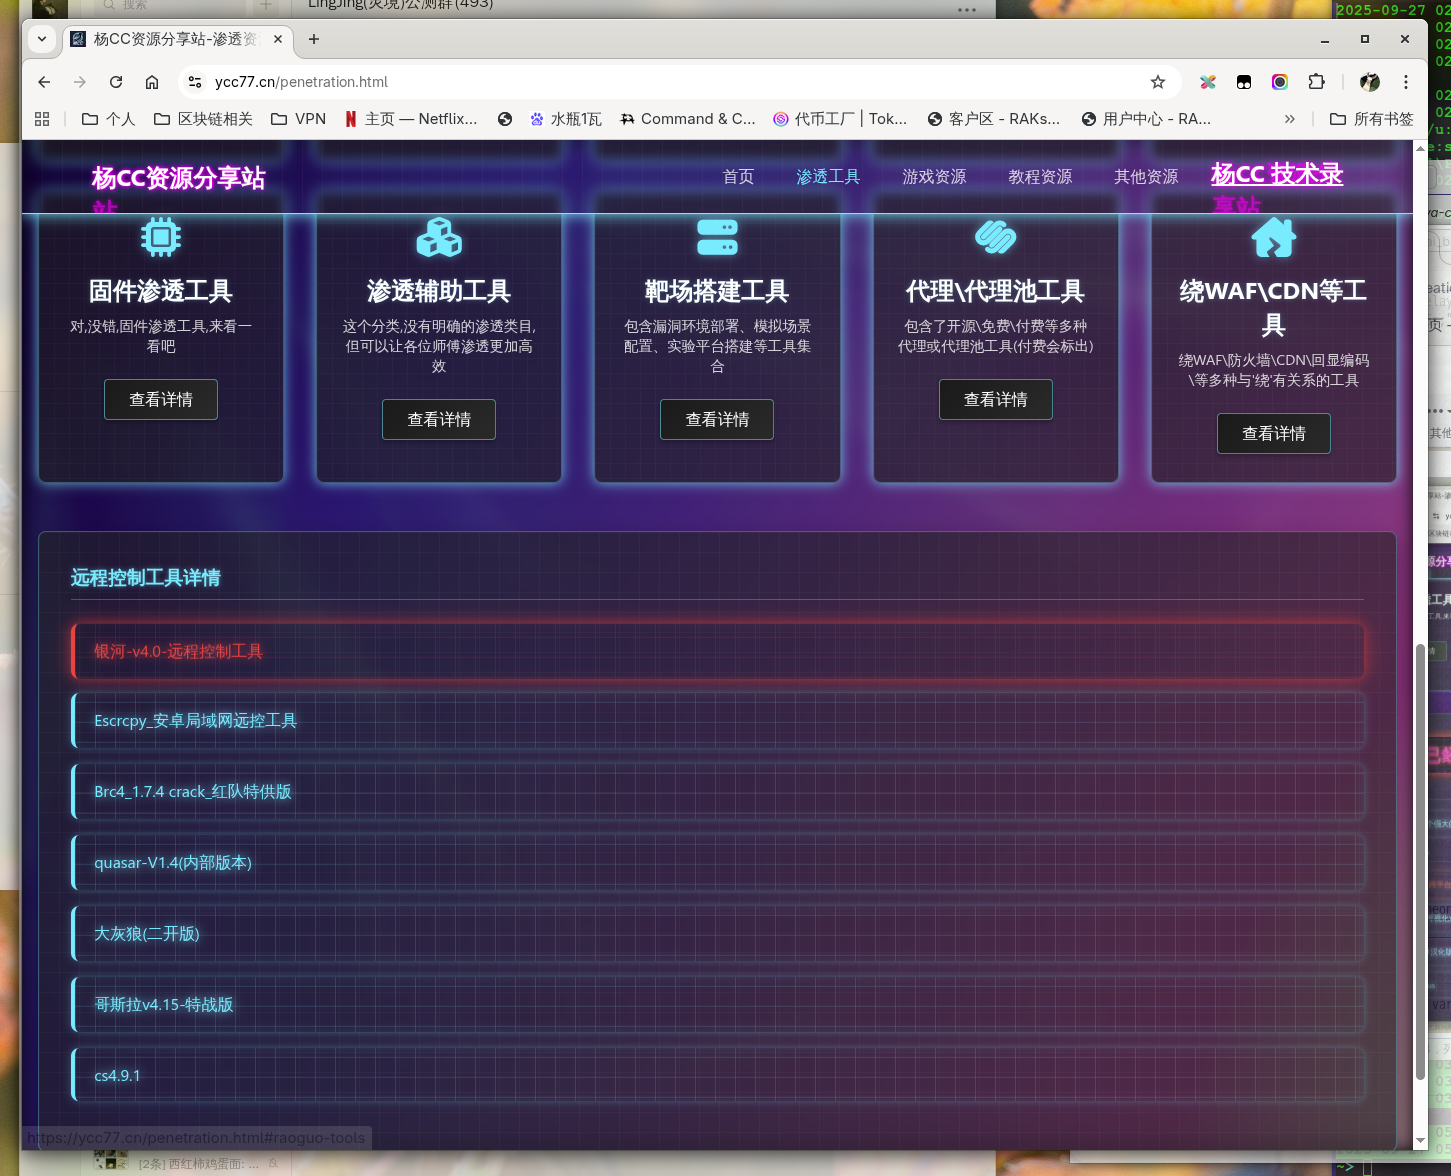Click the swirl icon on 代理池工具 card
Image resolution: width=1451 pixels, height=1176 pixels.
[995, 237]
